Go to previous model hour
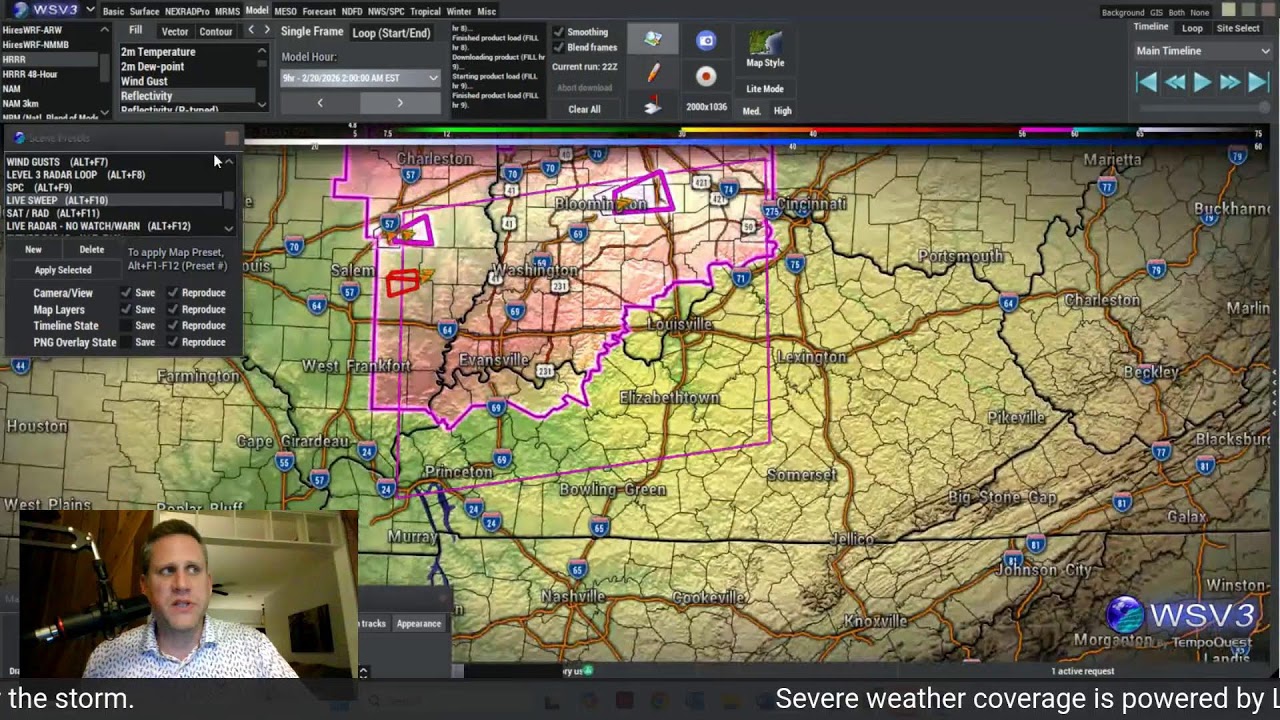 [x=320, y=103]
